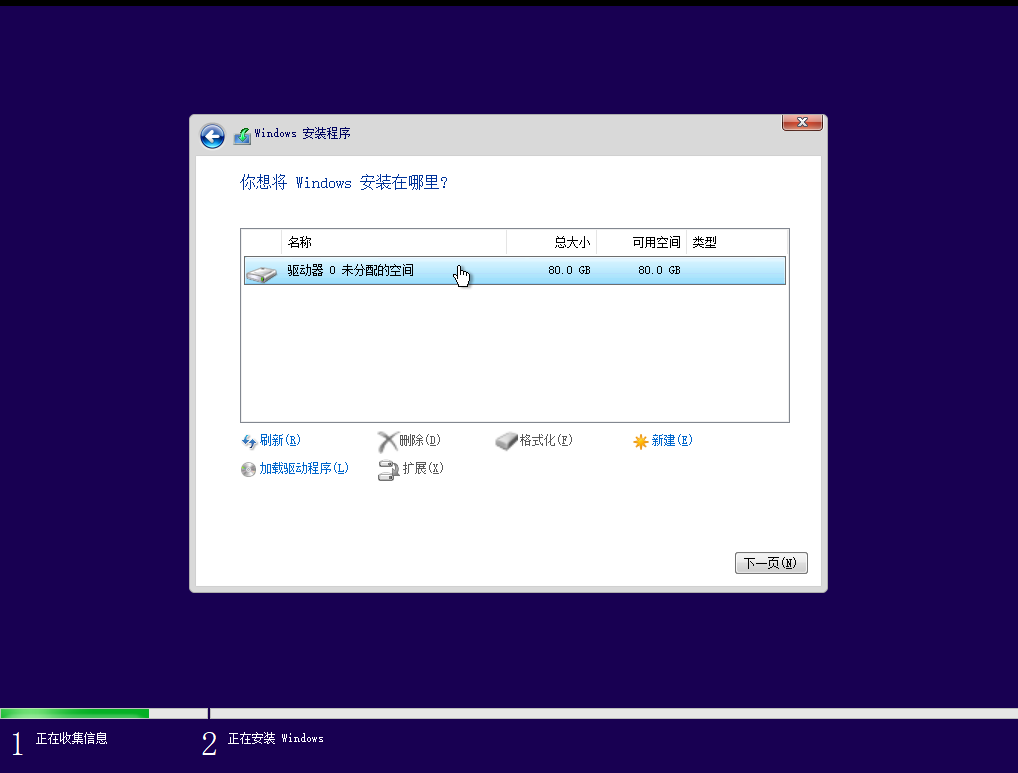Click the 名称 column header

point(393,242)
